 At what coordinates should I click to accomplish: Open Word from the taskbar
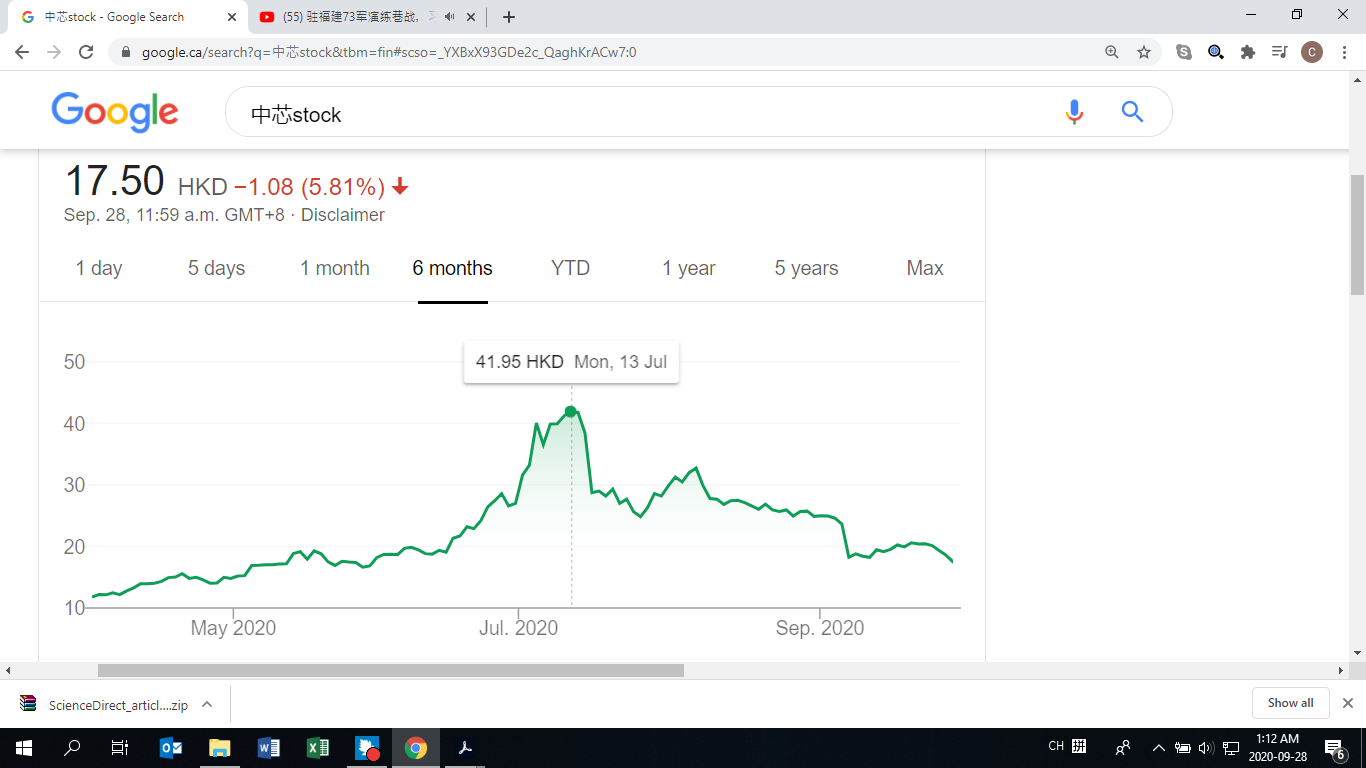269,747
